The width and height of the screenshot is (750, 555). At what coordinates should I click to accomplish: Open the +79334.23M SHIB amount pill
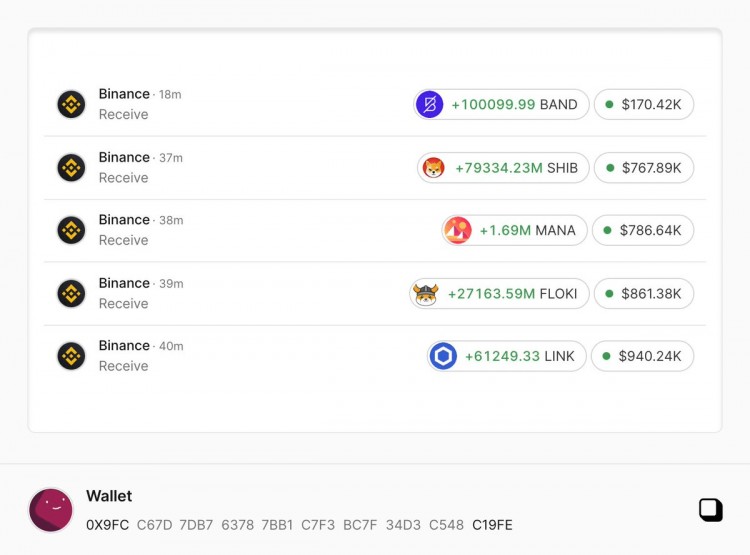click(x=503, y=168)
